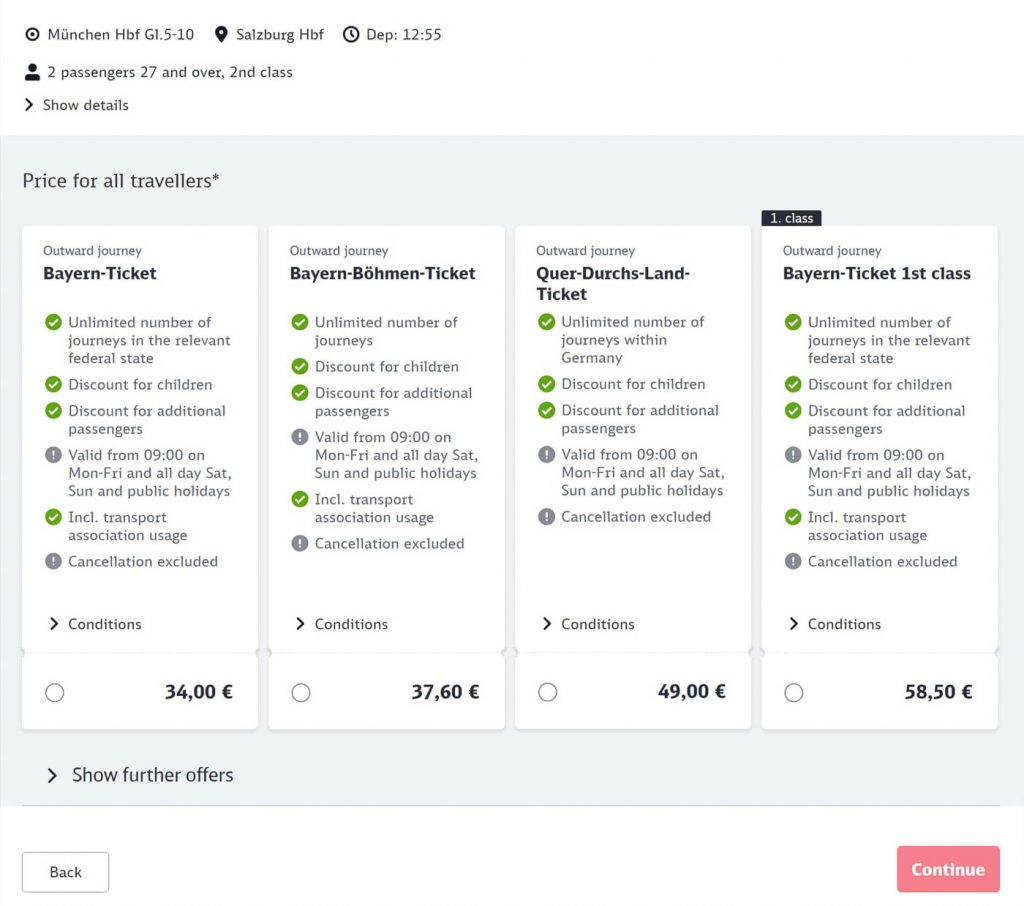Image resolution: width=1024 pixels, height=906 pixels.
Task: Click the Continue button
Action: [948, 869]
